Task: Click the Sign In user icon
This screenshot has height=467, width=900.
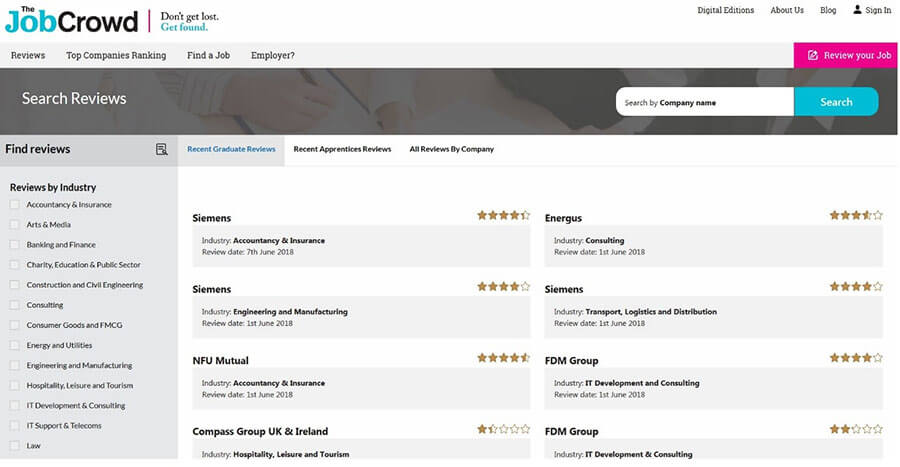Action: click(857, 10)
